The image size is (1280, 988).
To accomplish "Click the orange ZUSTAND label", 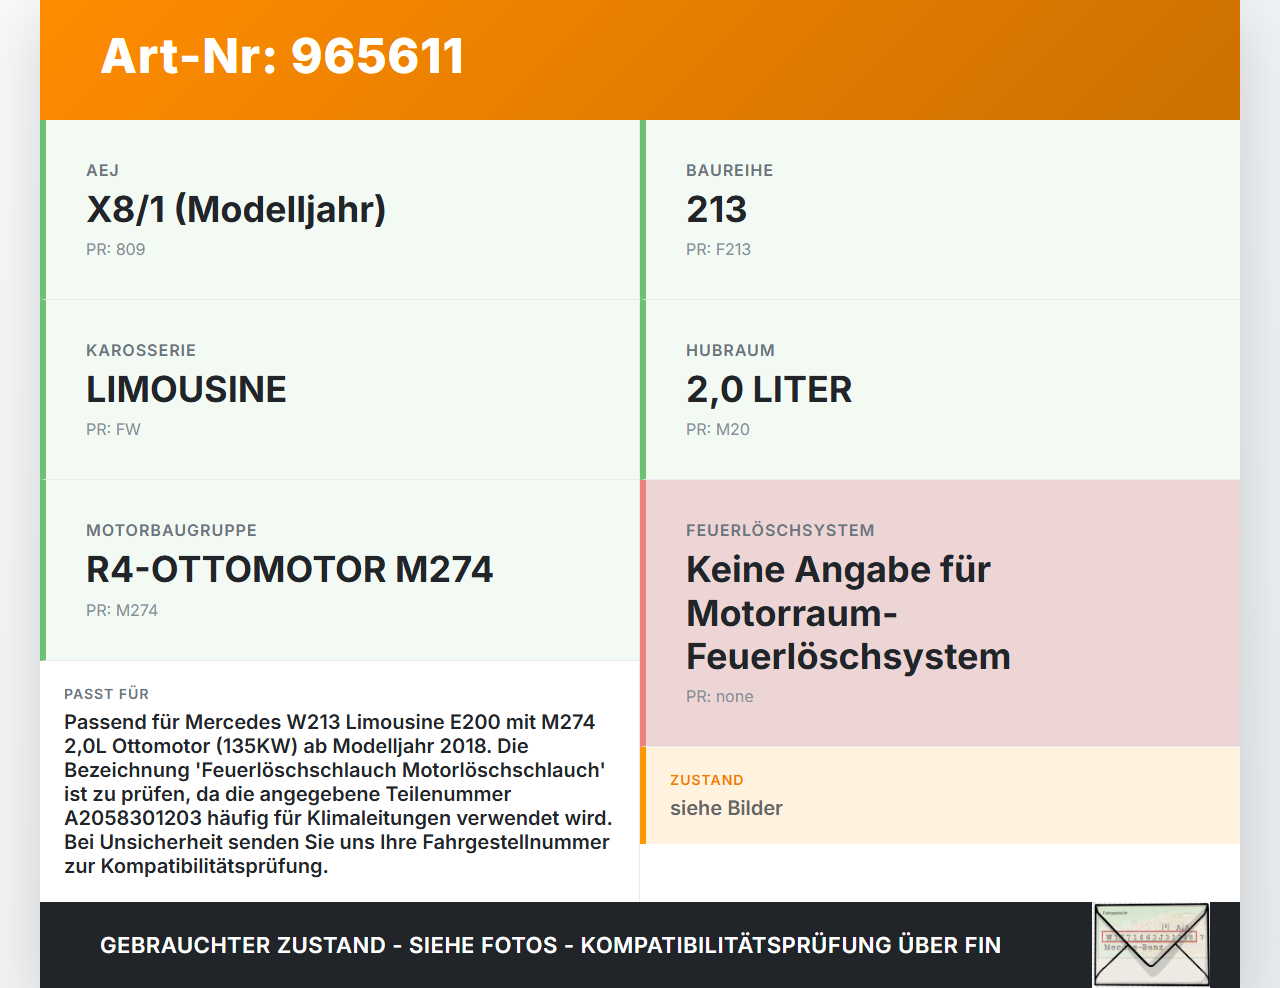I will (x=706, y=780).
